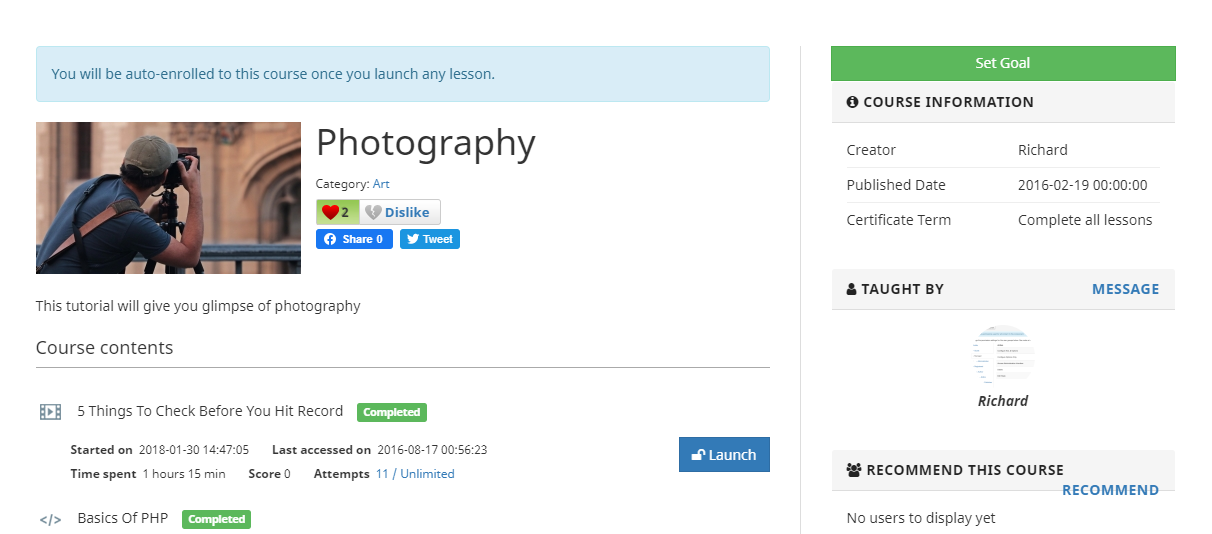Click the red heart like icon
The width and height of the screenshot is (1212, 534).
pyautogui.click(x=330, y=212)
